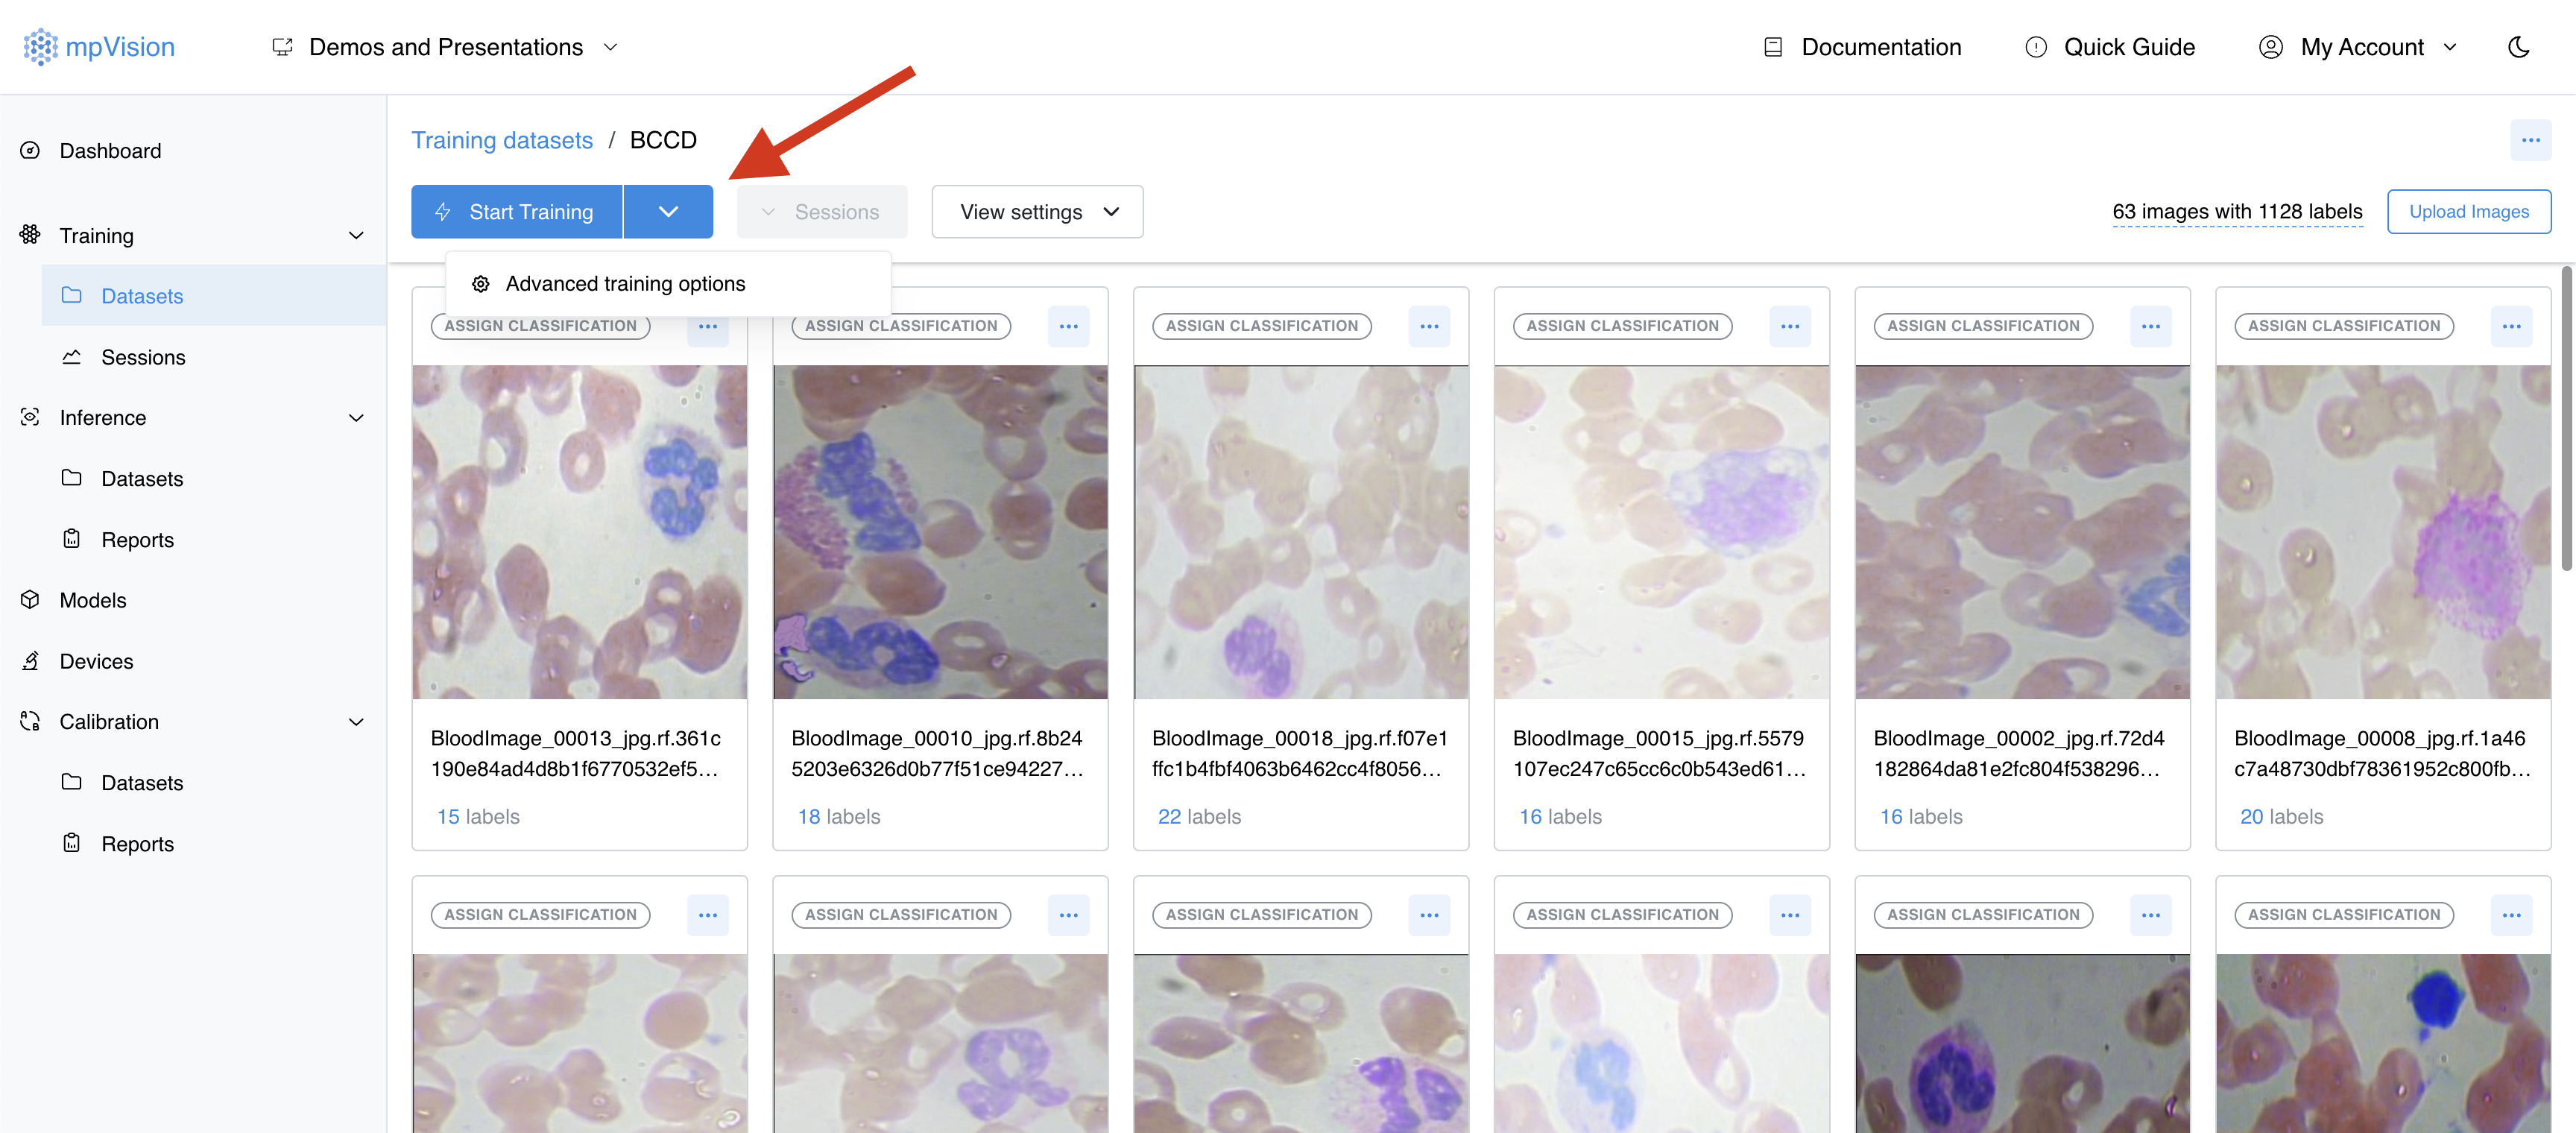The height and width of the screenshot is (1133, 2576).
Task: Expand the Start Training dropdown arrow
Action: coord(668,212)
